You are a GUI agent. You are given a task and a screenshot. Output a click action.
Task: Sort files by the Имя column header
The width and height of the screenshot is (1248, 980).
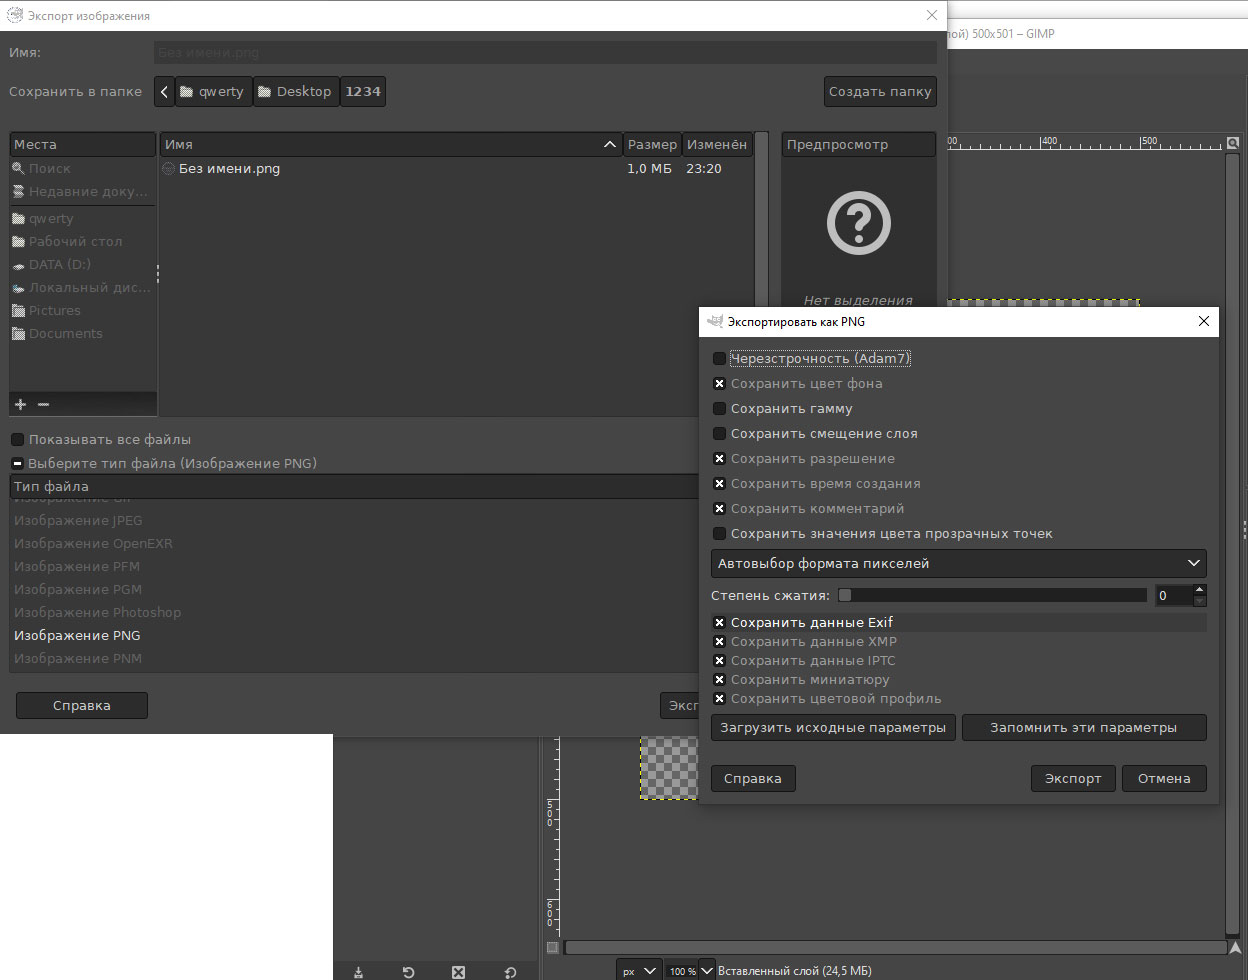(391, 145)
